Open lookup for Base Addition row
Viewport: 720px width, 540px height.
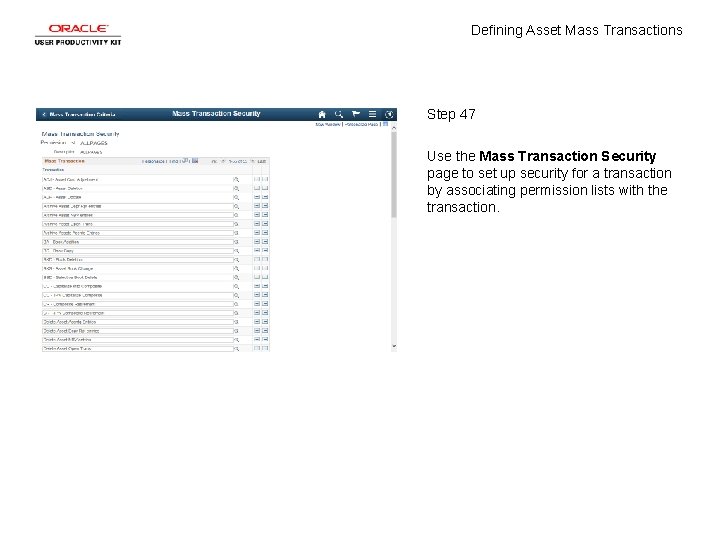coord(236,242)
